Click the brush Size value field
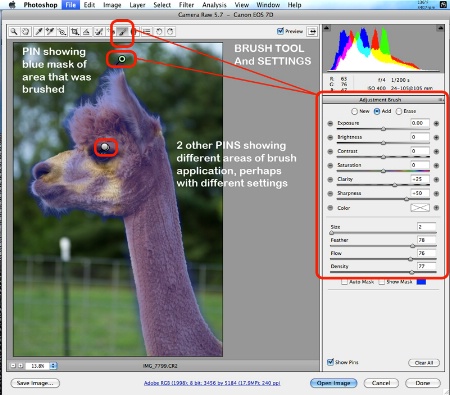 (426, 227)
